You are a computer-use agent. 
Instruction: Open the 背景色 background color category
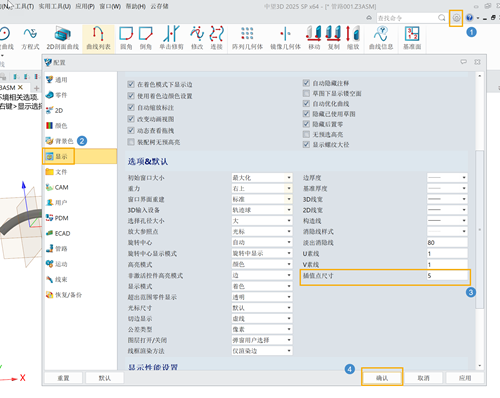59,141
